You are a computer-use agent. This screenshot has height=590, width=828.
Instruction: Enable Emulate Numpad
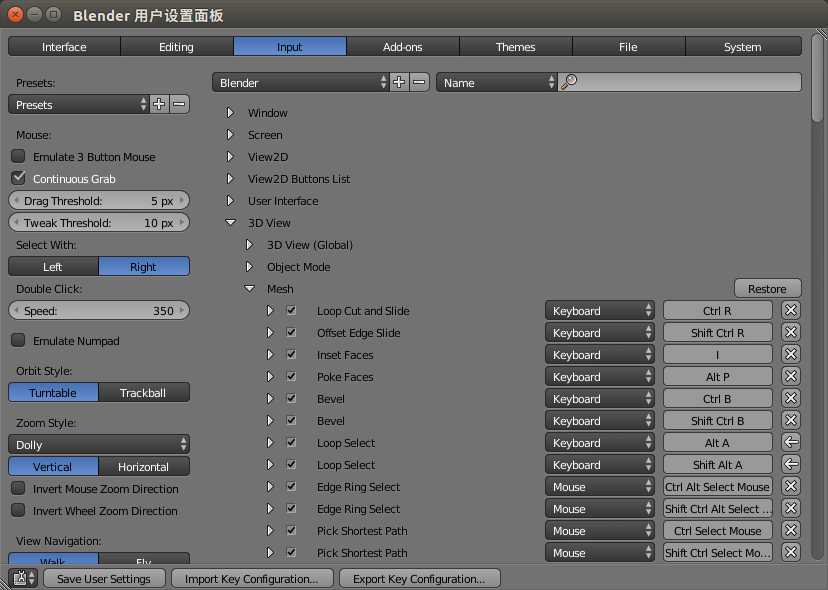pyautogui.click(x=18, y=340)
